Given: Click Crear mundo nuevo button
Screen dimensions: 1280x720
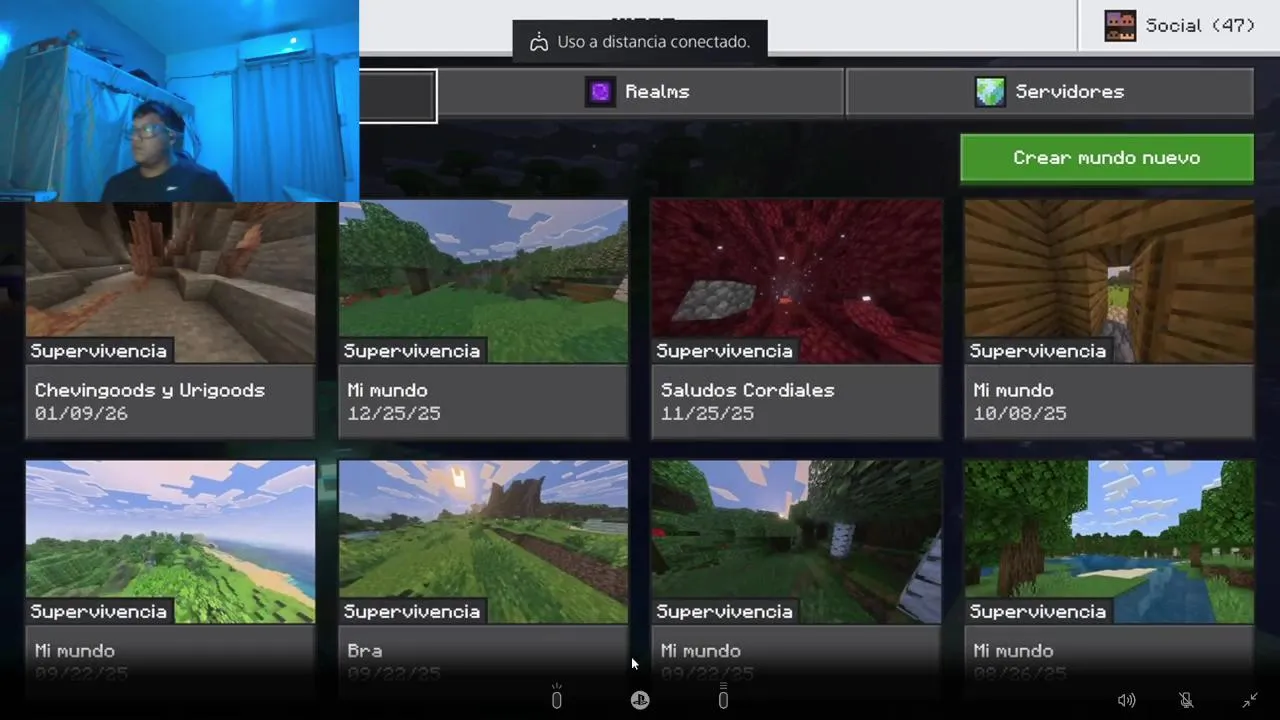Looking at the screenshot, I should [1106, 158].
